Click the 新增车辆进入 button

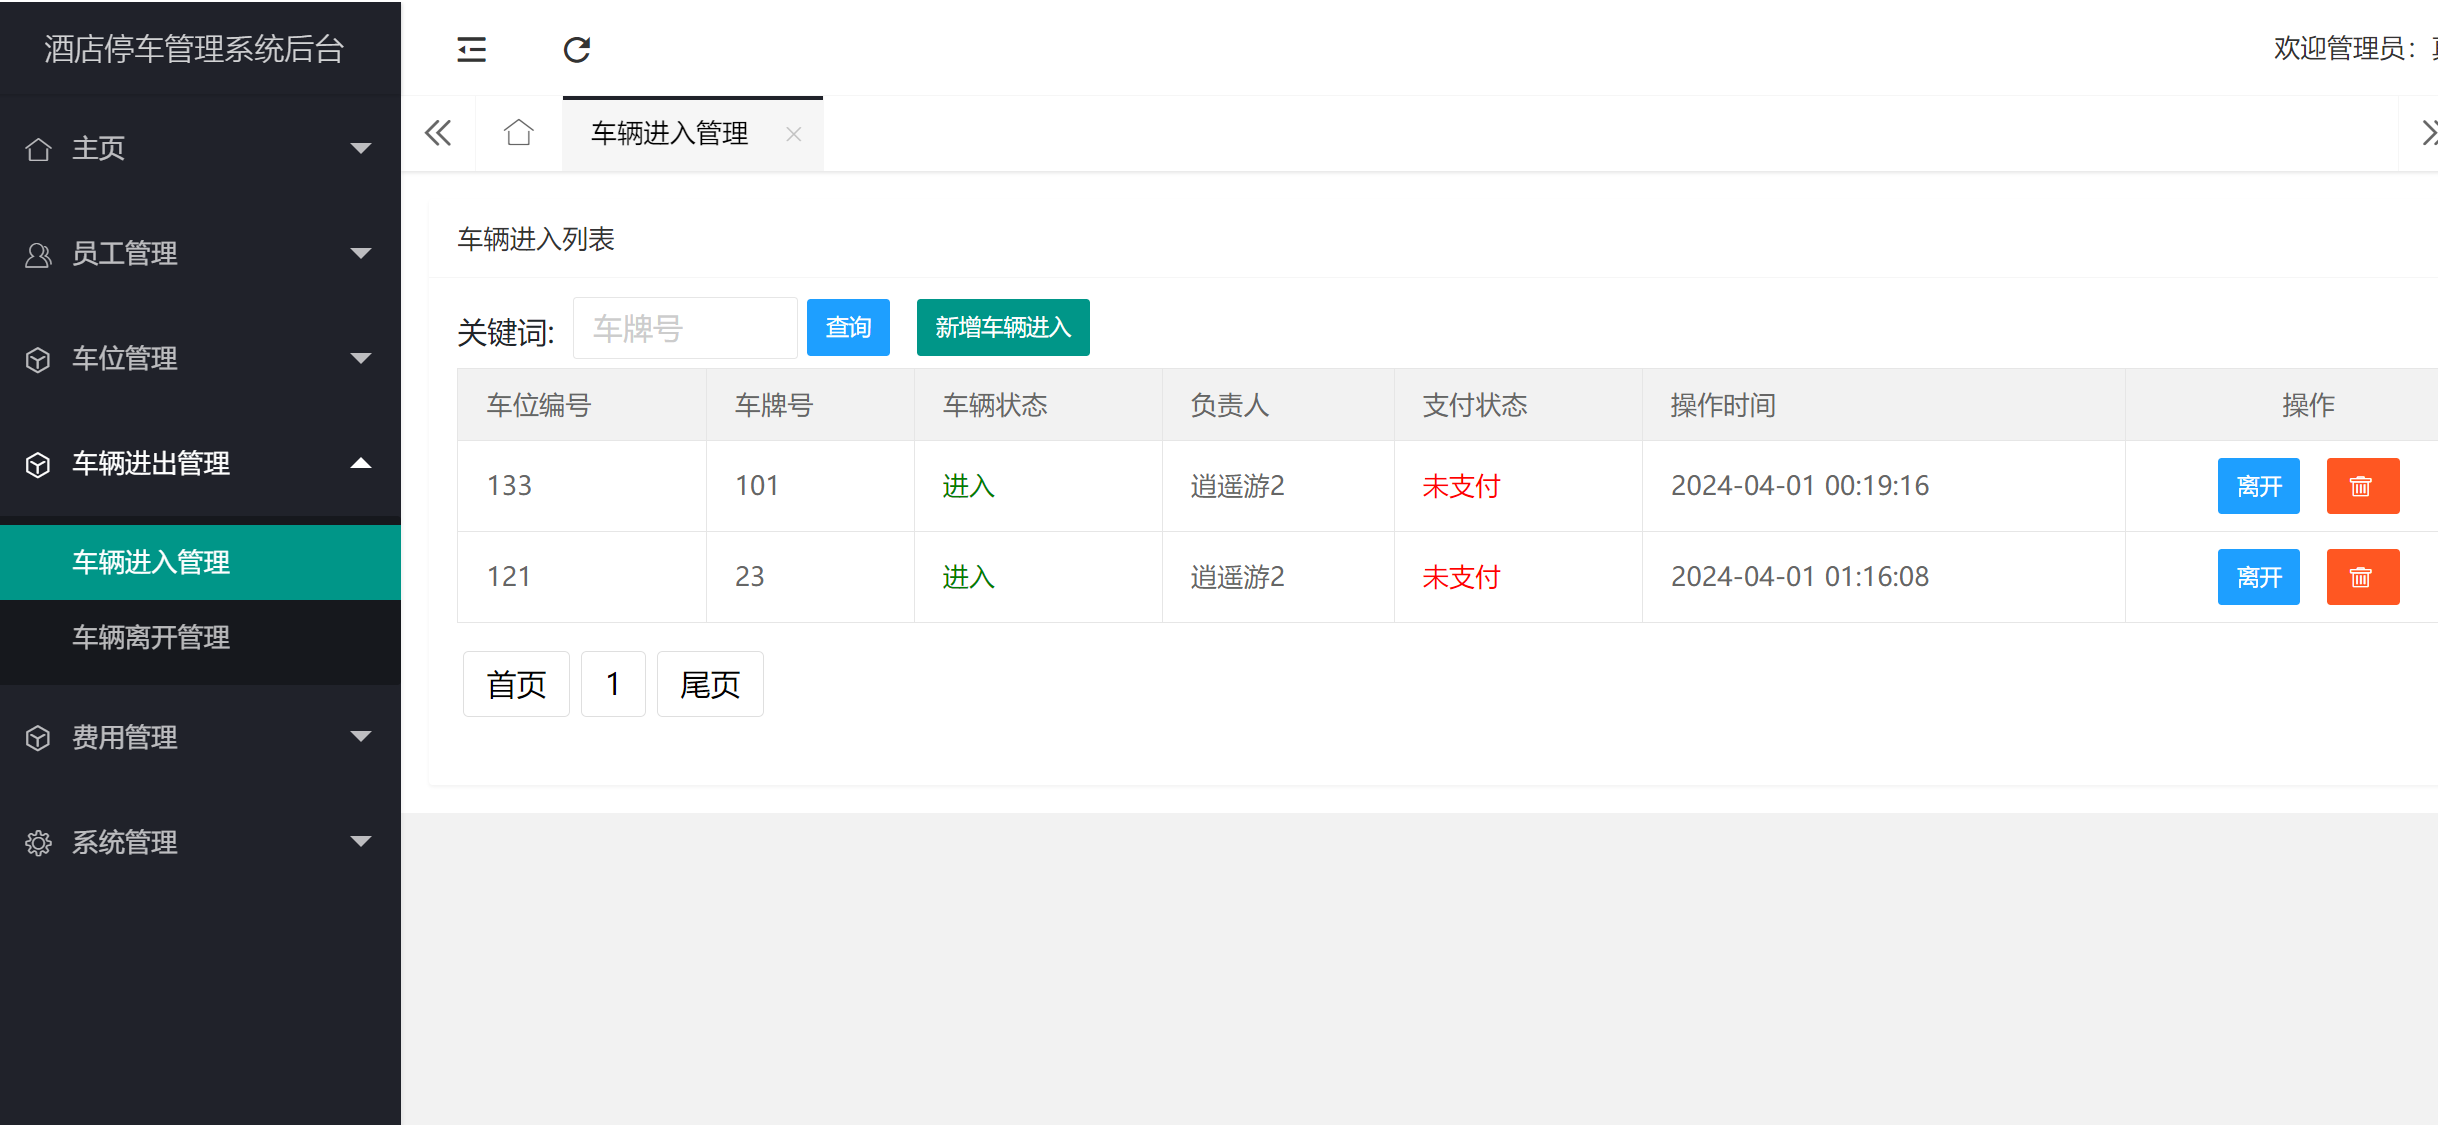click(x=1003, y=328)
